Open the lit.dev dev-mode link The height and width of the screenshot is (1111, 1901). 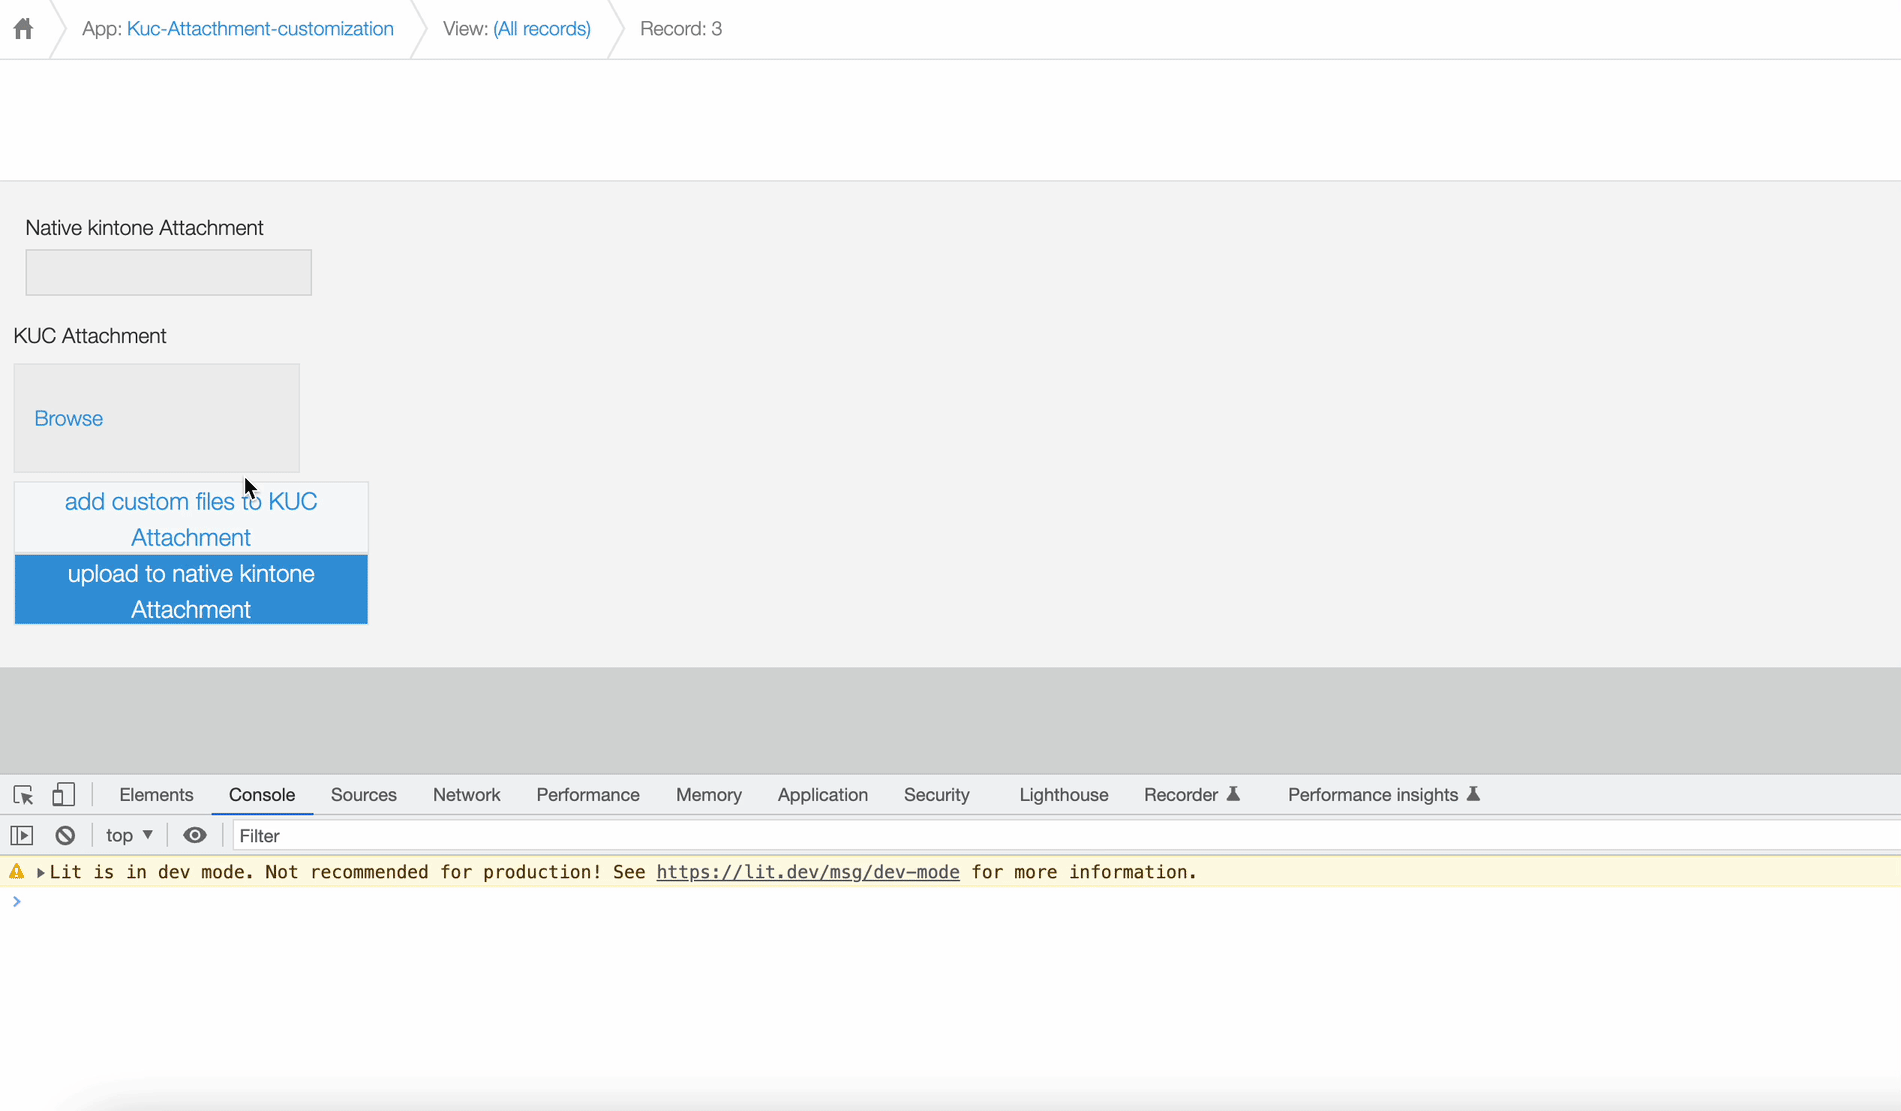pyautogui.click(x=807, y=872)
